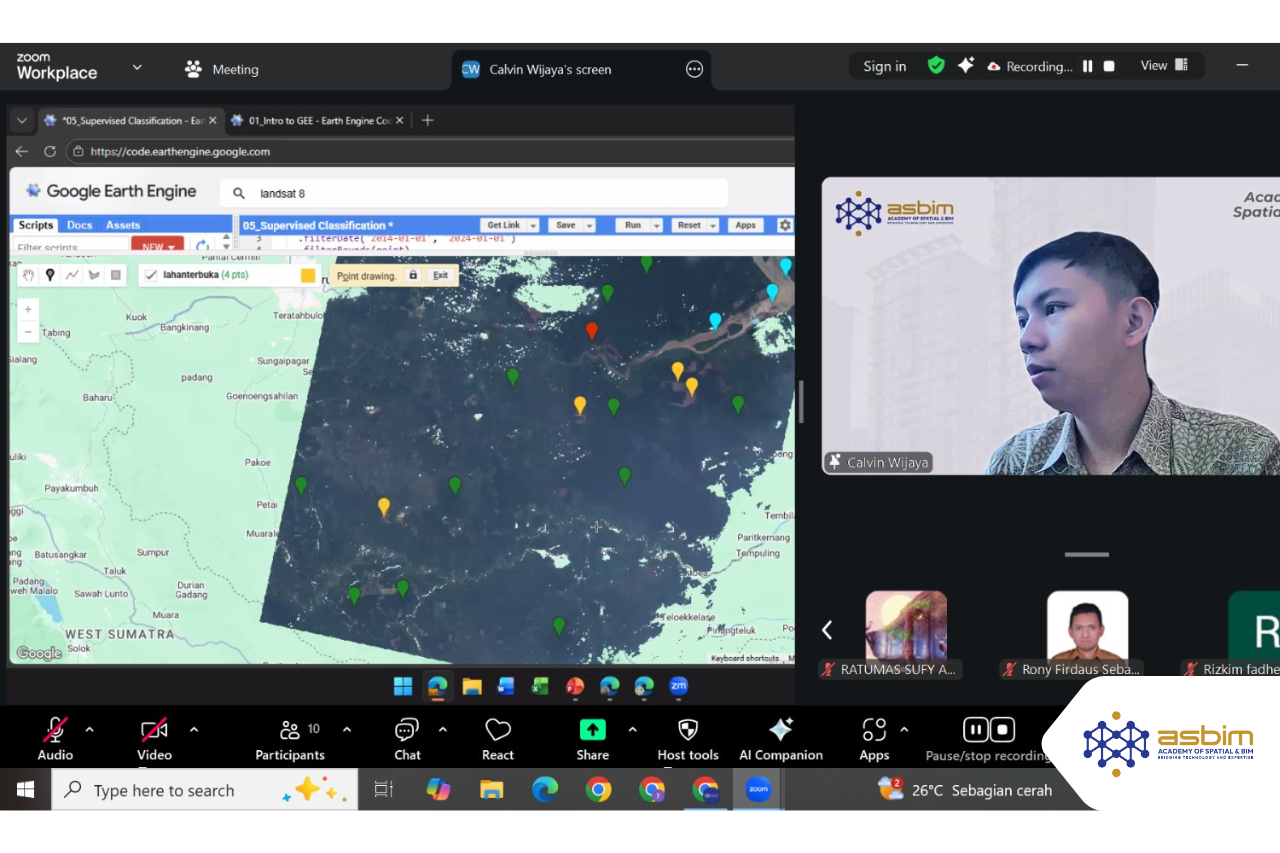Open the Save button dropdown arrow
1280x853 pixels.
[588, 225]
